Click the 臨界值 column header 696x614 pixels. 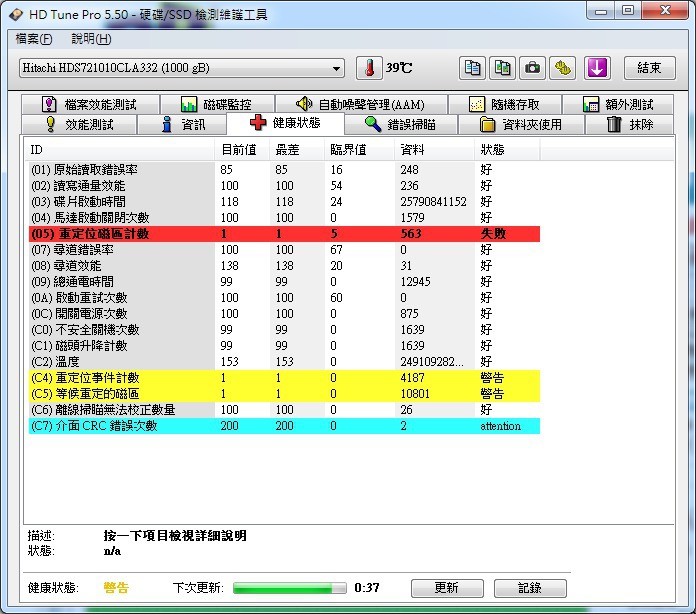pos(359,150)
